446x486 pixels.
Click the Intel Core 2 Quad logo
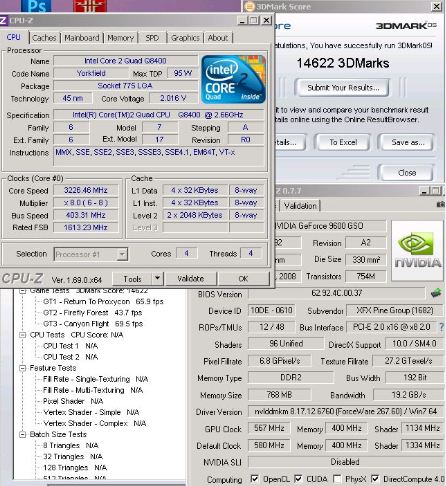pyautogui.click(x=233, y=79)
